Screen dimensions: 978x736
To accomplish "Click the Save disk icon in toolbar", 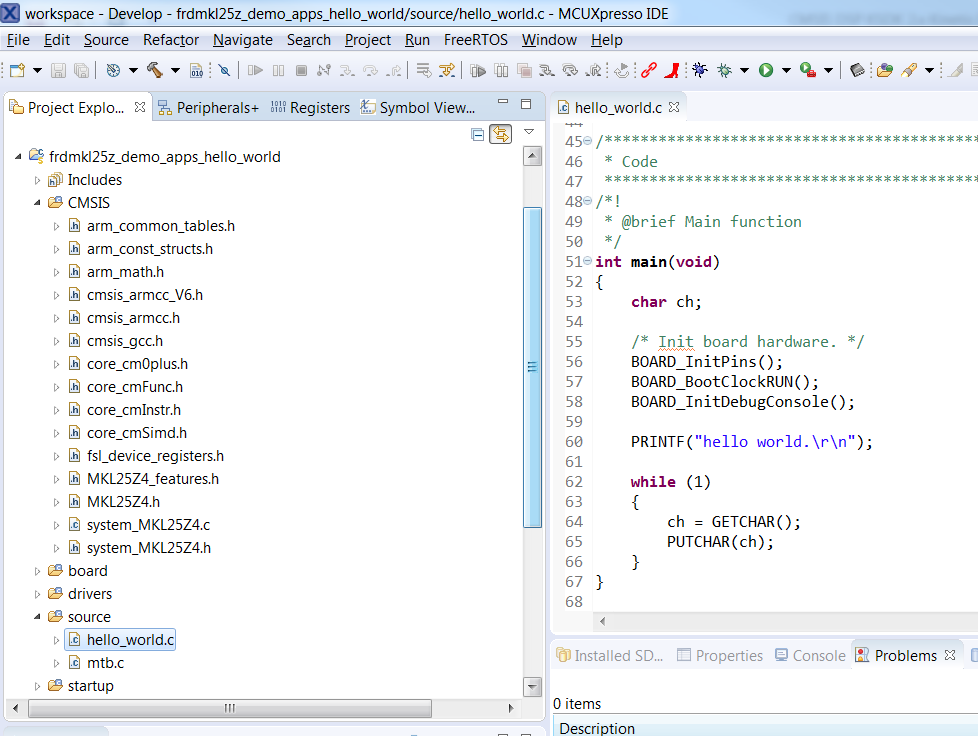I will coord(58,70).
